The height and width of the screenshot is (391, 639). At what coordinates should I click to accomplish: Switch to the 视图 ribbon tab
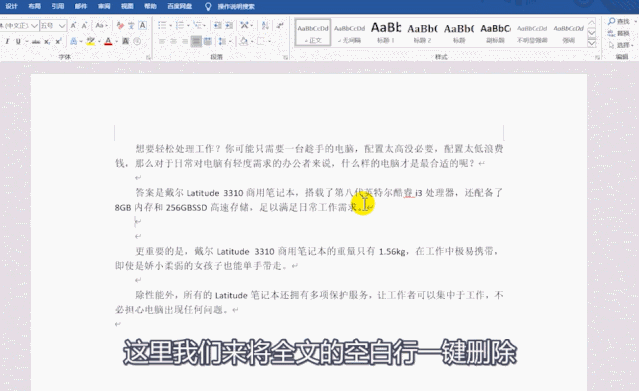[x=127, y=6]
